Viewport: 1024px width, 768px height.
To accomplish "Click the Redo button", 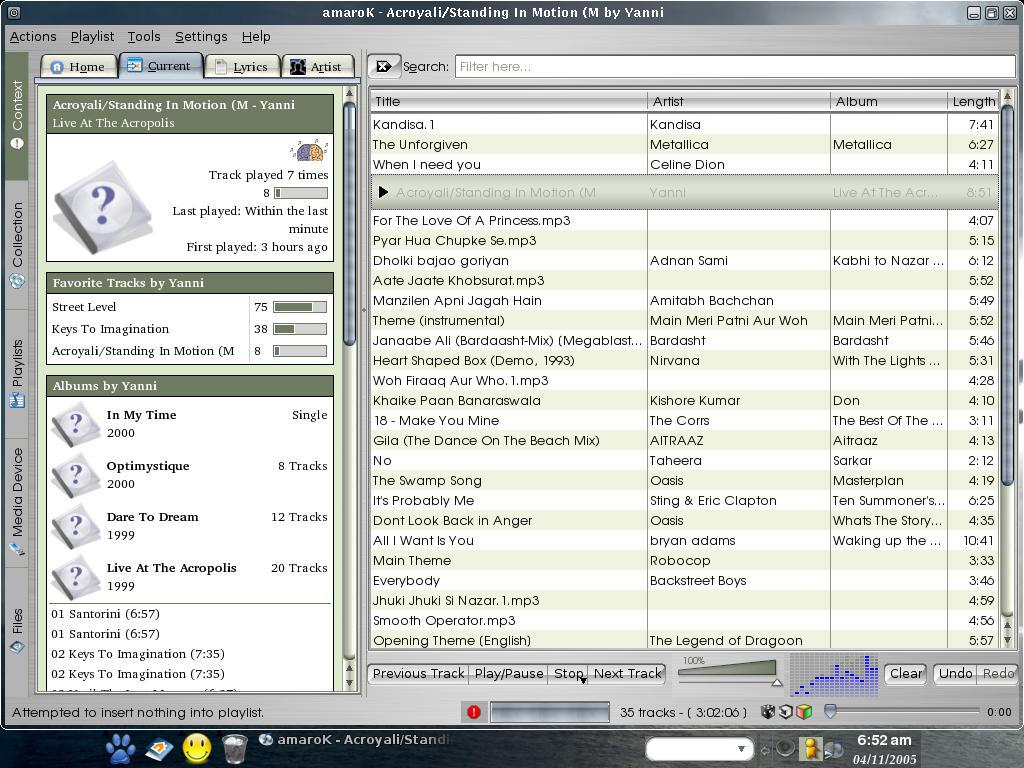I will [x=998, y=673].
